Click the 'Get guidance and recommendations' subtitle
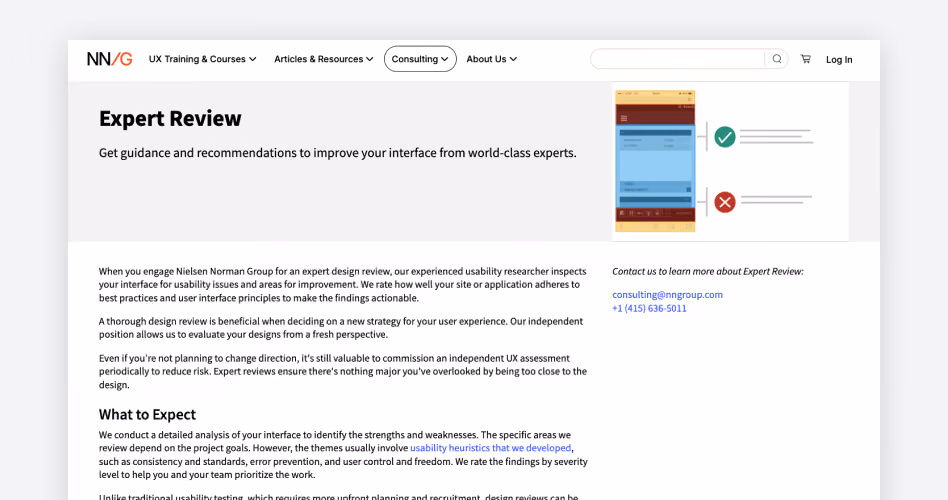The height and width of the screenshot is (500, 948). pyautogui.click(x=337, y=153)
